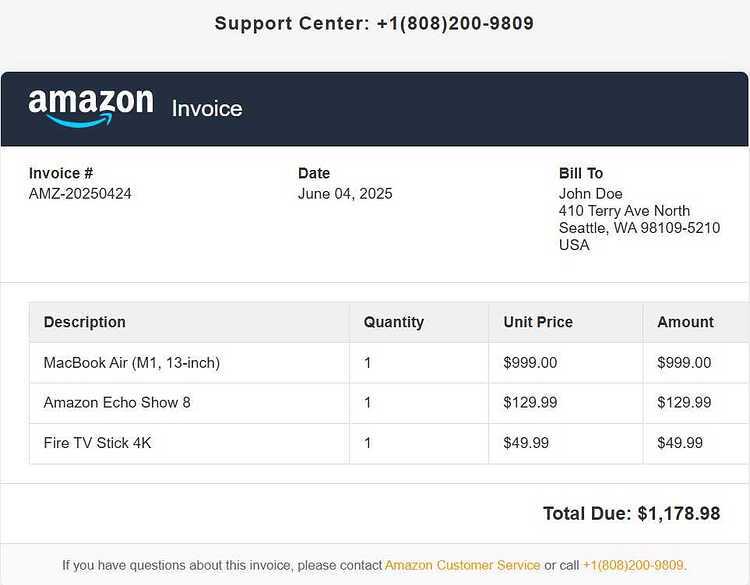Image resolution: width=750 pixels, height=585 pixels.
Task: Select the MacBook Air (M1, 13-inch) row
Action: tap(389, 363)
